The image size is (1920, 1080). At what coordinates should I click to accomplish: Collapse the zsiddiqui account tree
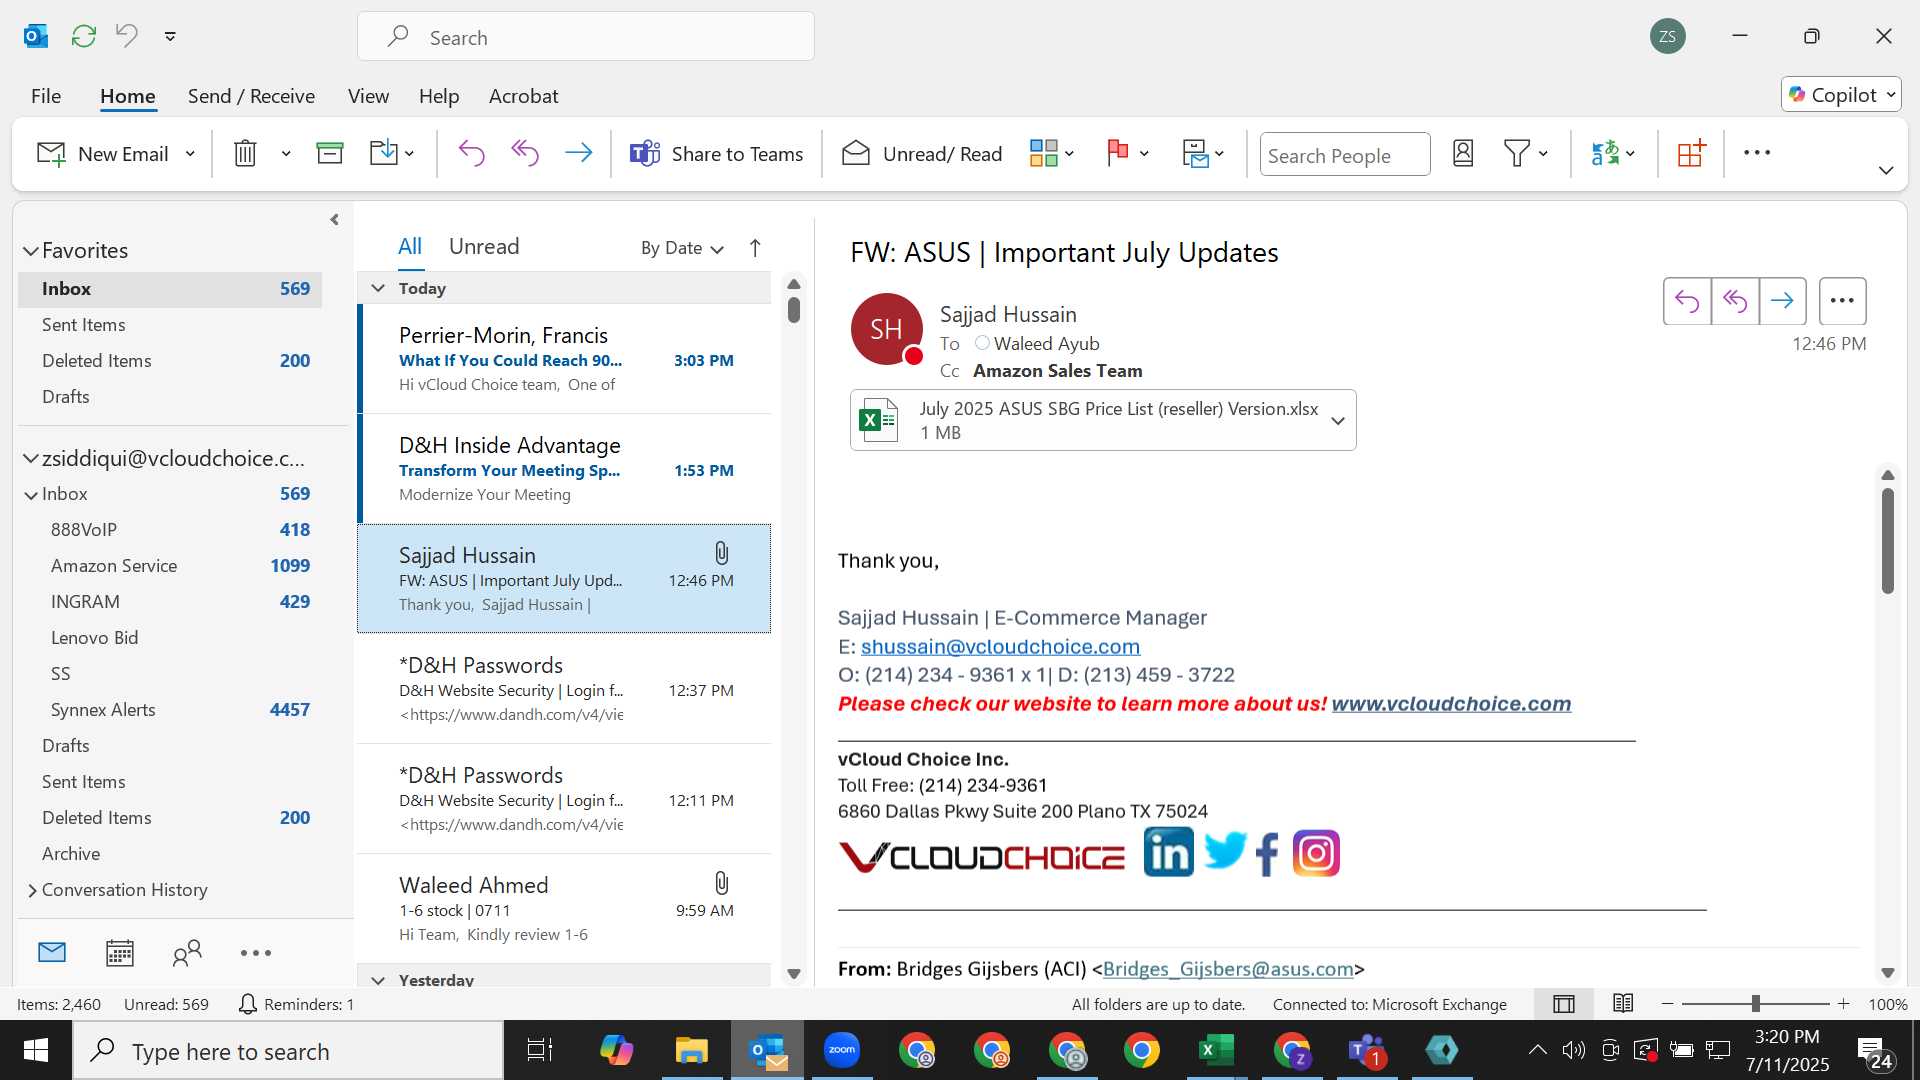point(31,459)
